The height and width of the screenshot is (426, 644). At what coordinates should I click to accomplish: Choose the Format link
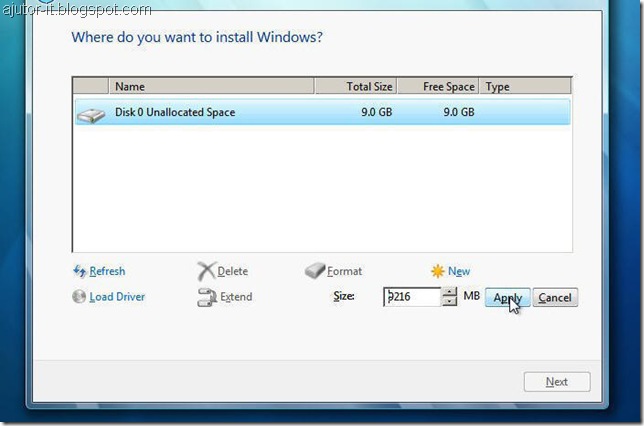click(x=345, y=271)
